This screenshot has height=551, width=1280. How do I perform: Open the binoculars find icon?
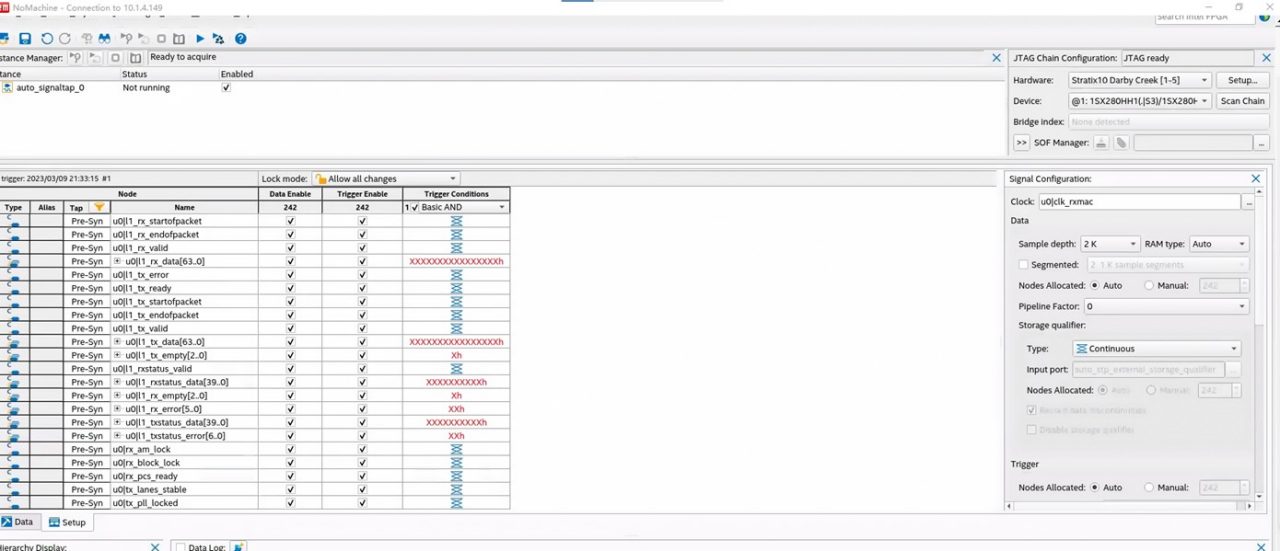click(x=103, y=39)
